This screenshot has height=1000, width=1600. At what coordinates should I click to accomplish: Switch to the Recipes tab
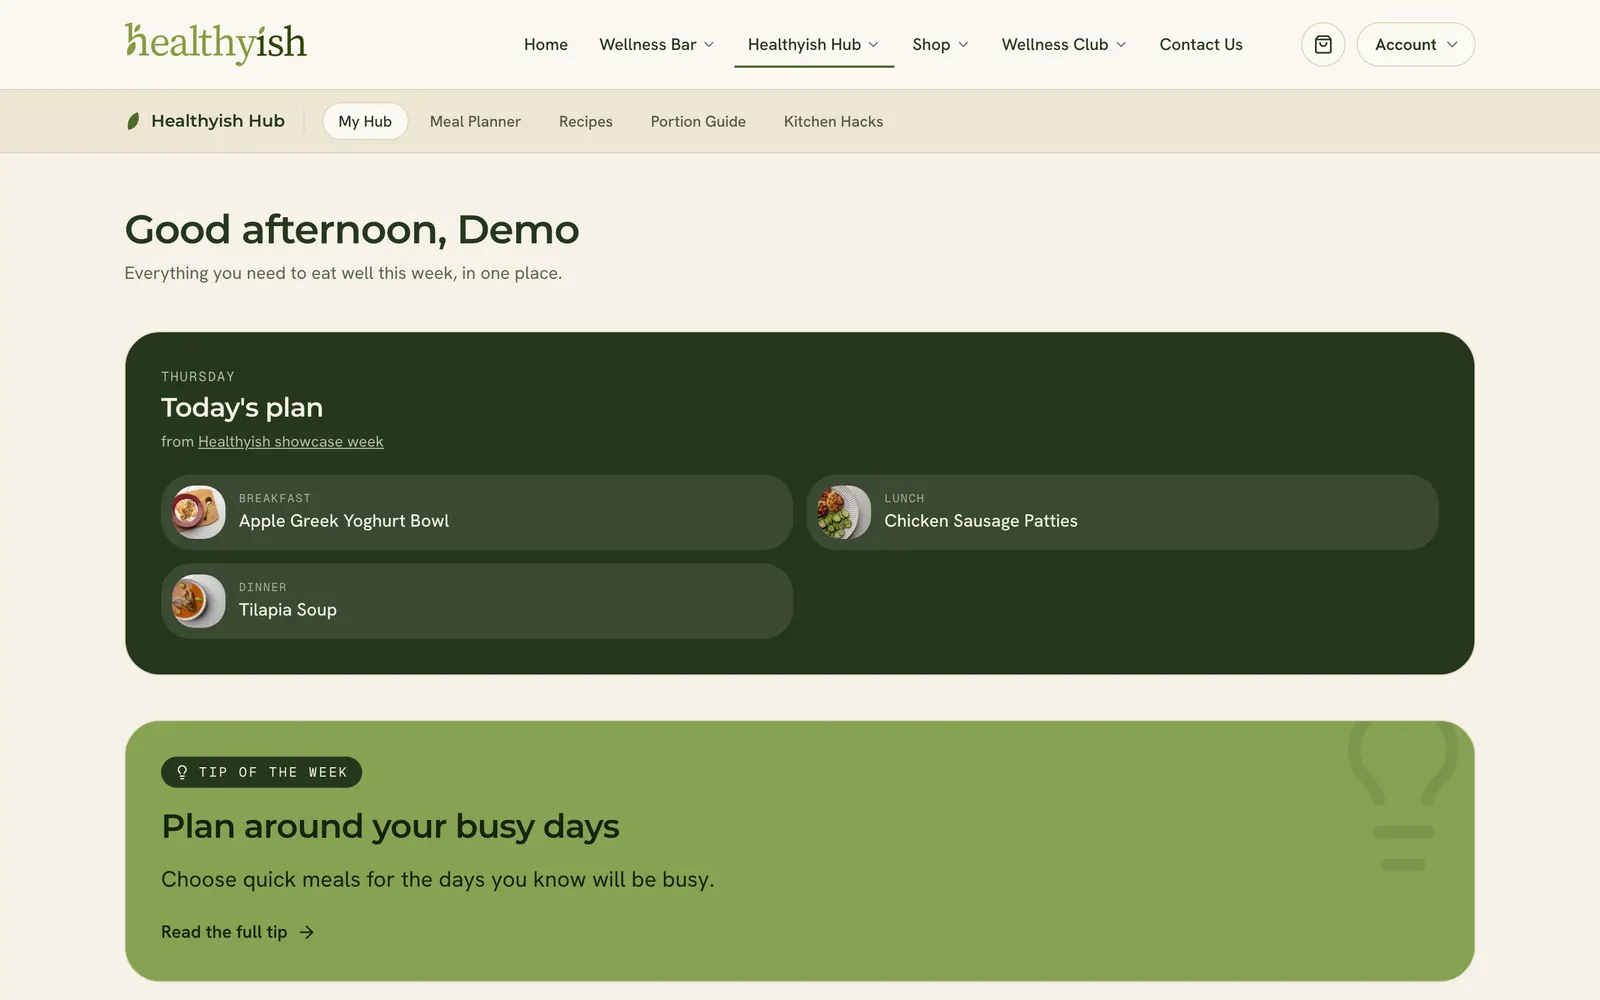coord(586,121)
